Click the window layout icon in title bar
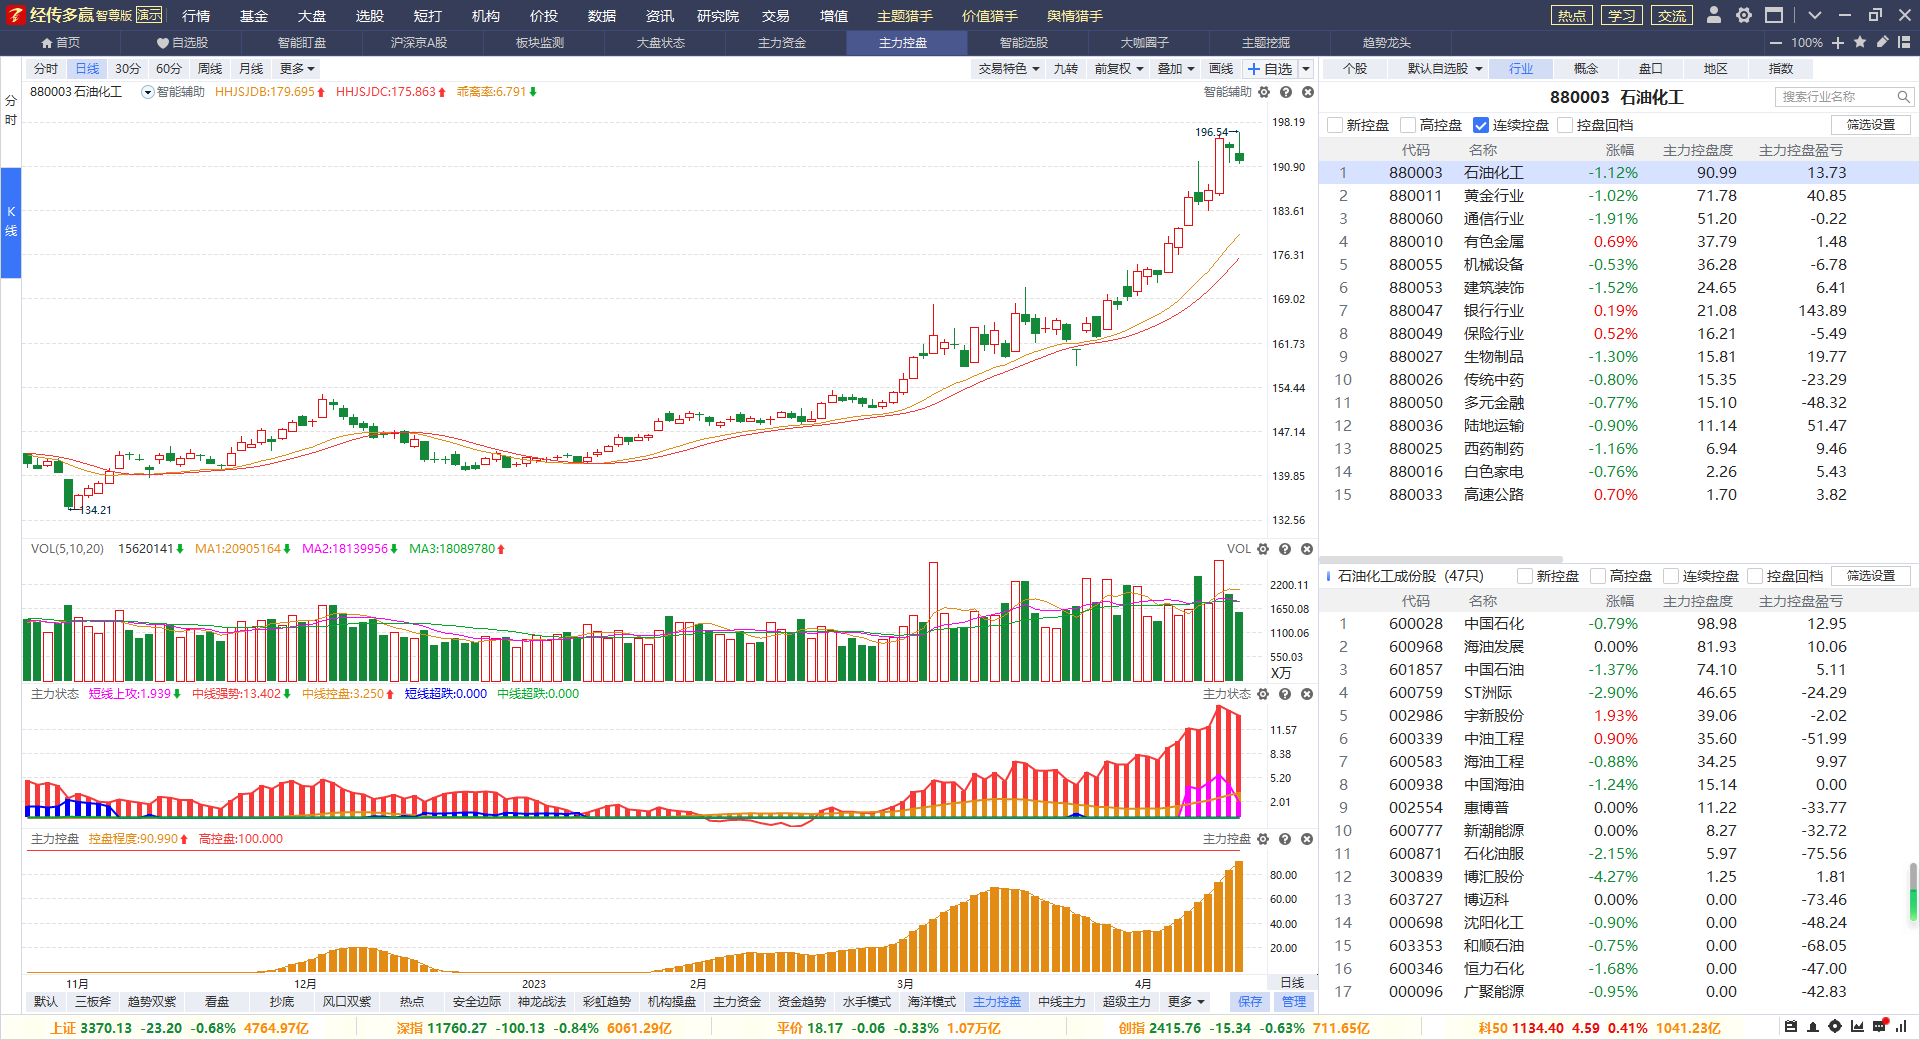The image size is (1920, 1040). point(1774,15)
